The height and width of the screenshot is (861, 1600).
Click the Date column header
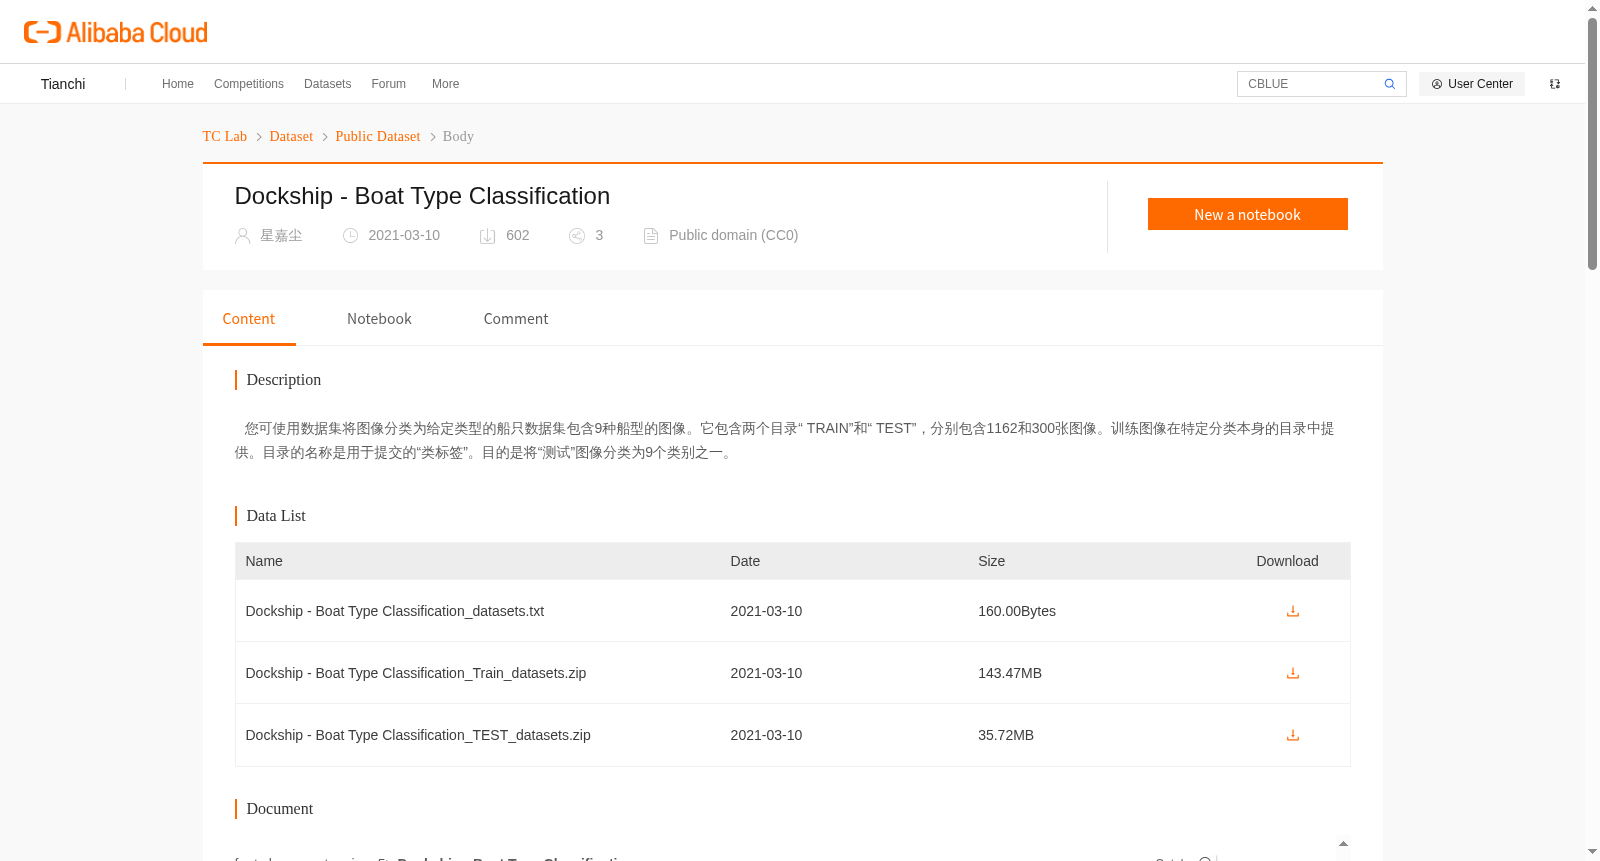pyautogui.click(x=745, y=561)
